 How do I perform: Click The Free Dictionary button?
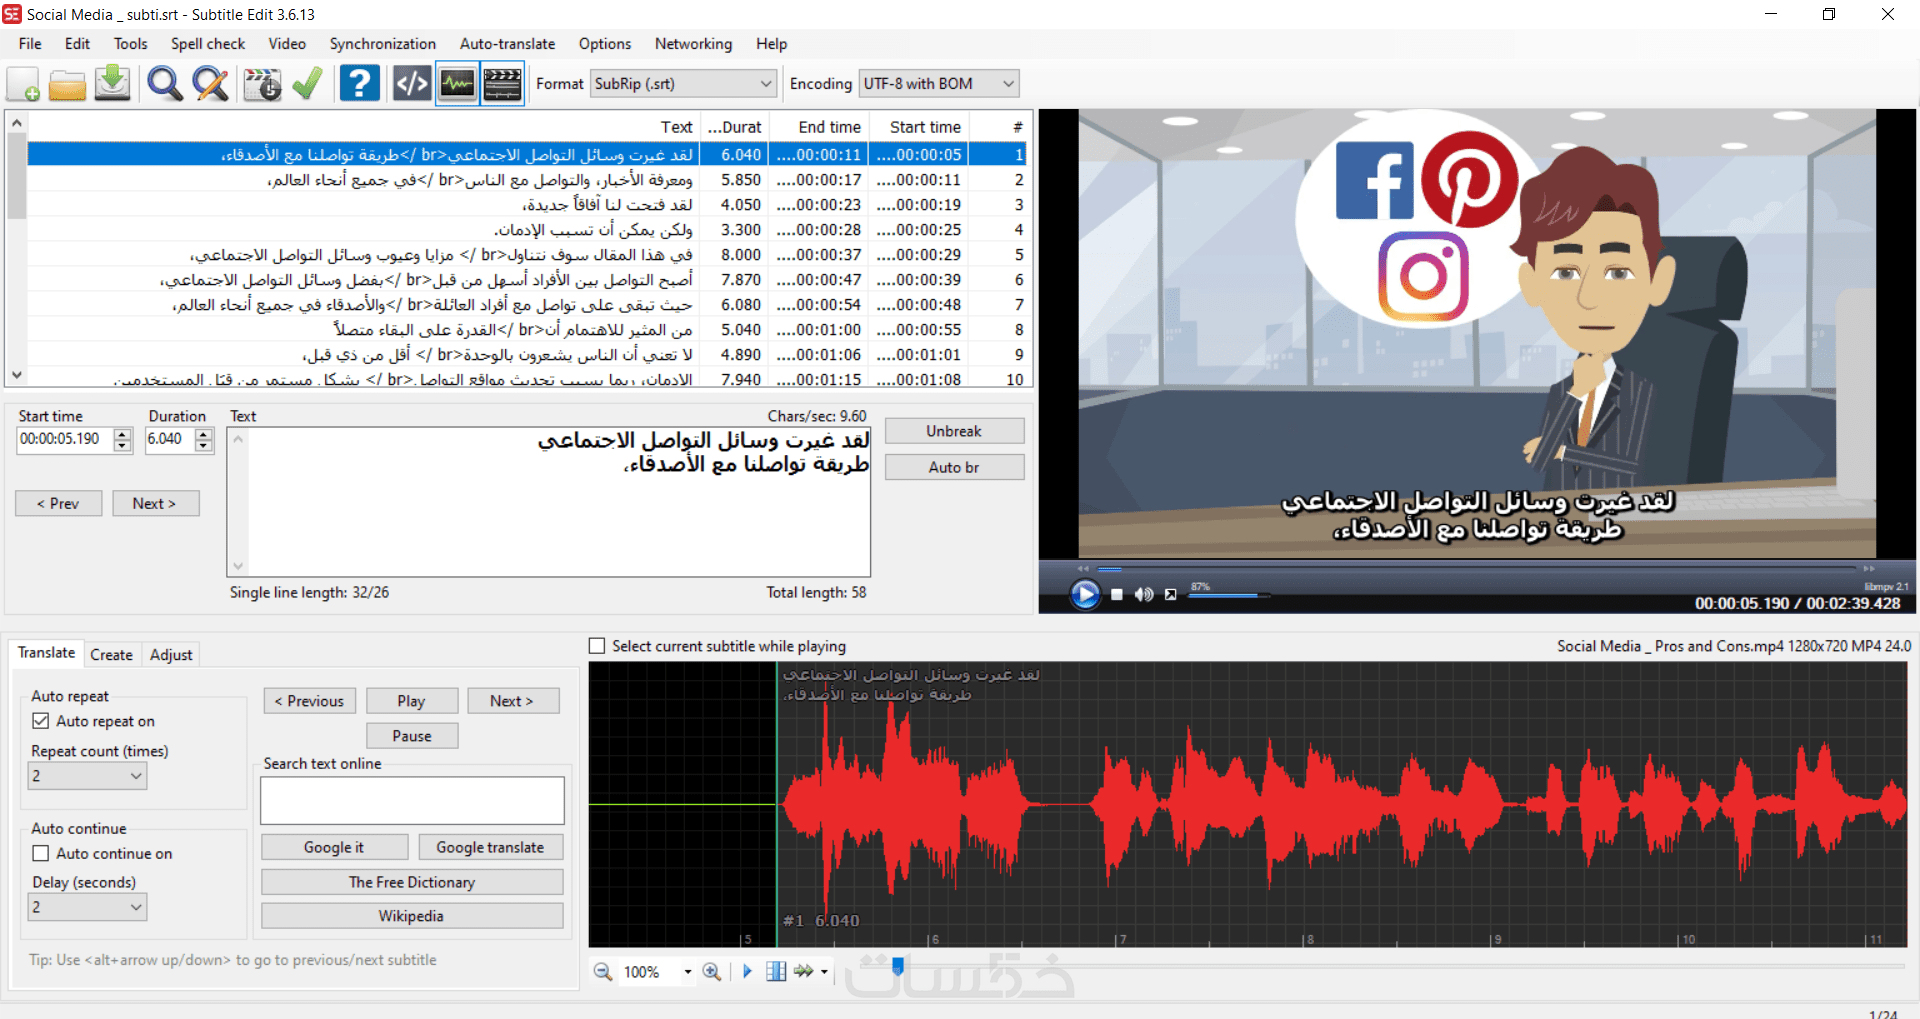[412, 882]
